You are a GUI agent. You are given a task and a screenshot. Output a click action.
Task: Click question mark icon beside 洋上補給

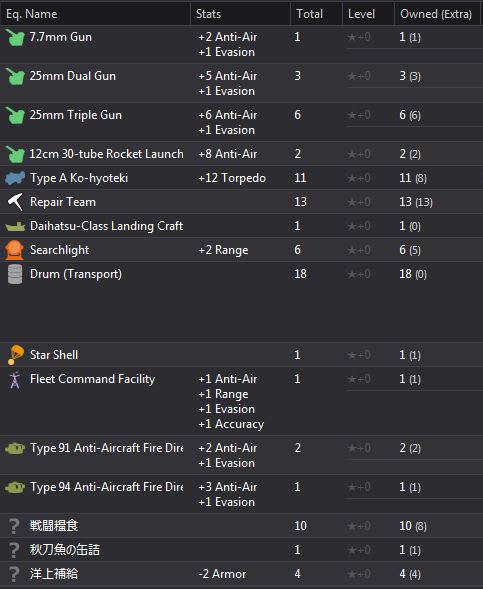14,574
